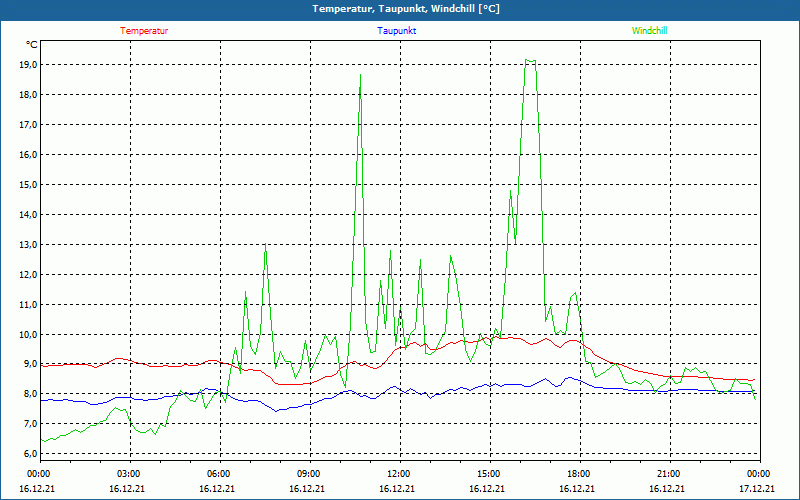Click the red Temperatur legend label
The width and height of the screenshot is (800, 500).
(144, 31)
